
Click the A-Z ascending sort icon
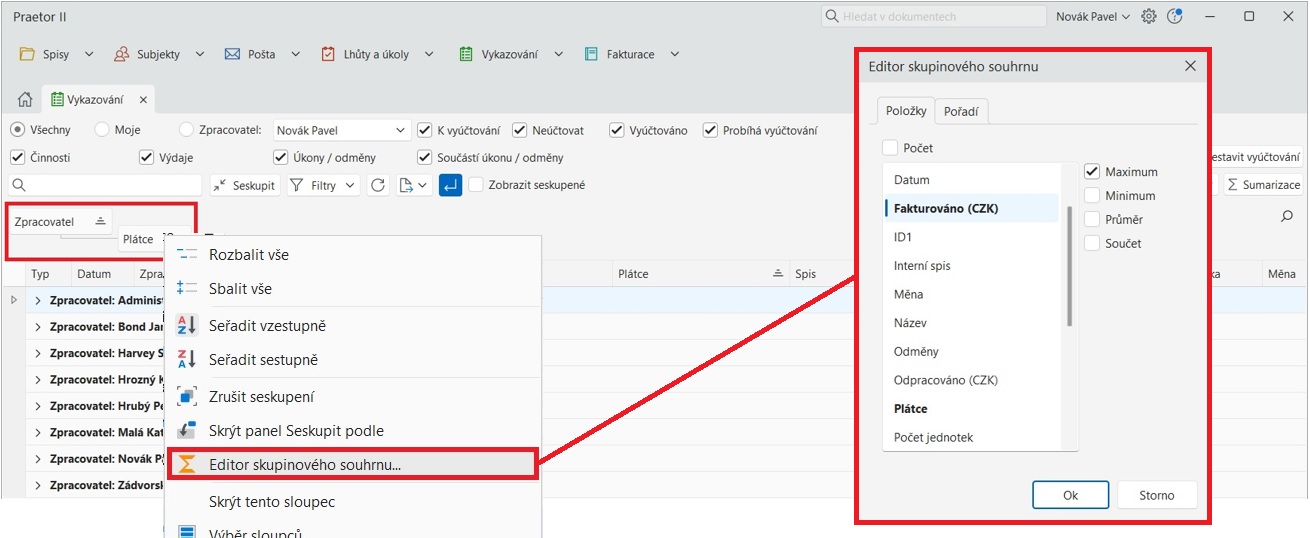point(187,326)
